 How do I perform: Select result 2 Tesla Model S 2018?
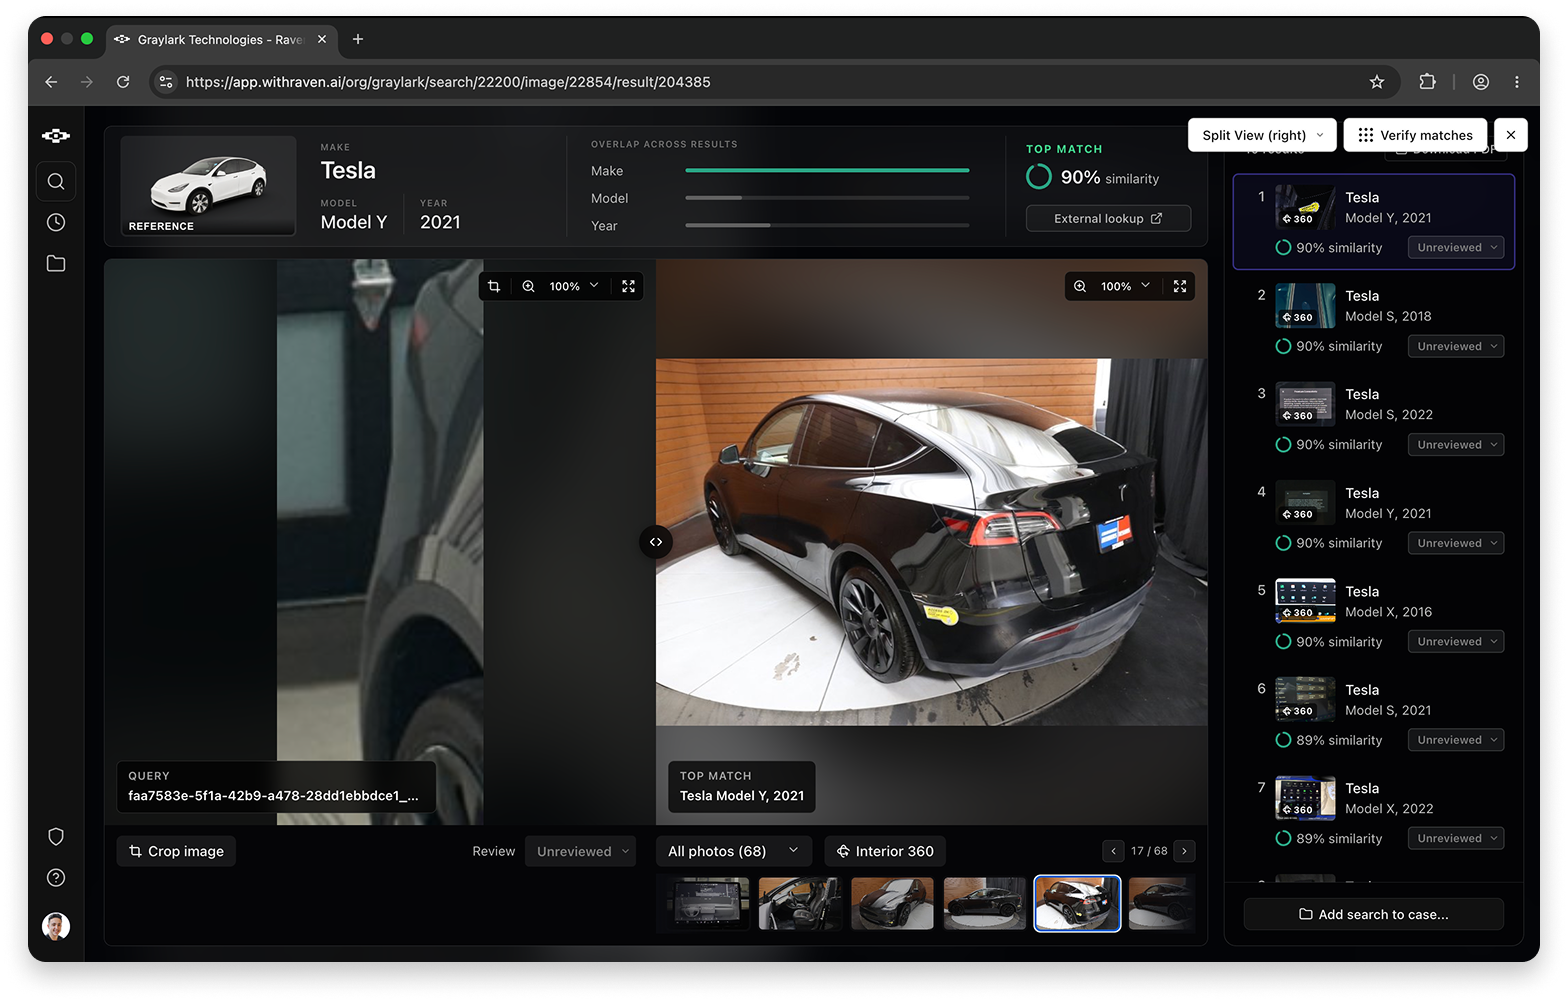pos(1374,320)
